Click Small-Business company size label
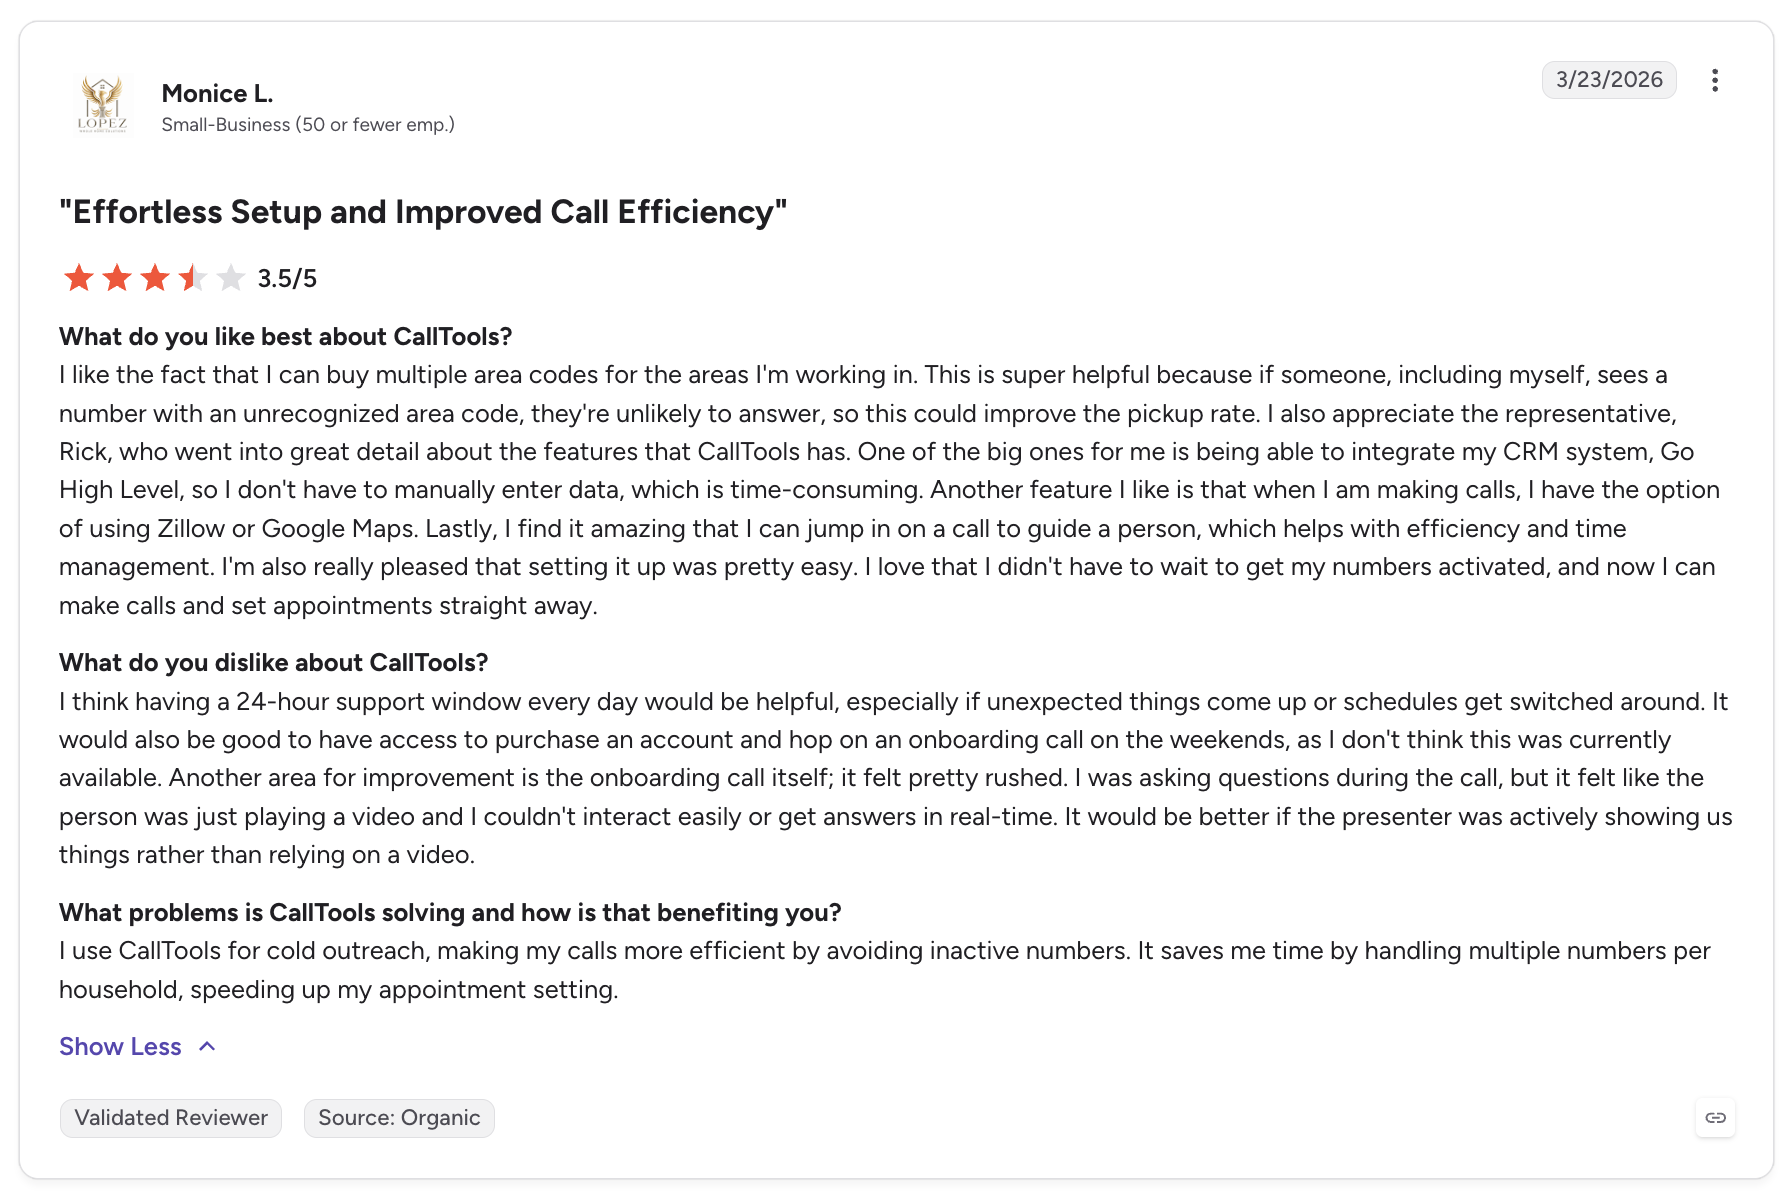Screen dimensions: 1790x1194 point(308,125)
